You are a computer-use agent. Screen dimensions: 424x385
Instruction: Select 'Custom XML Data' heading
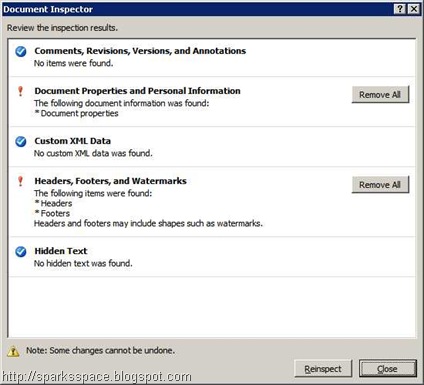(x=72, y=141)
